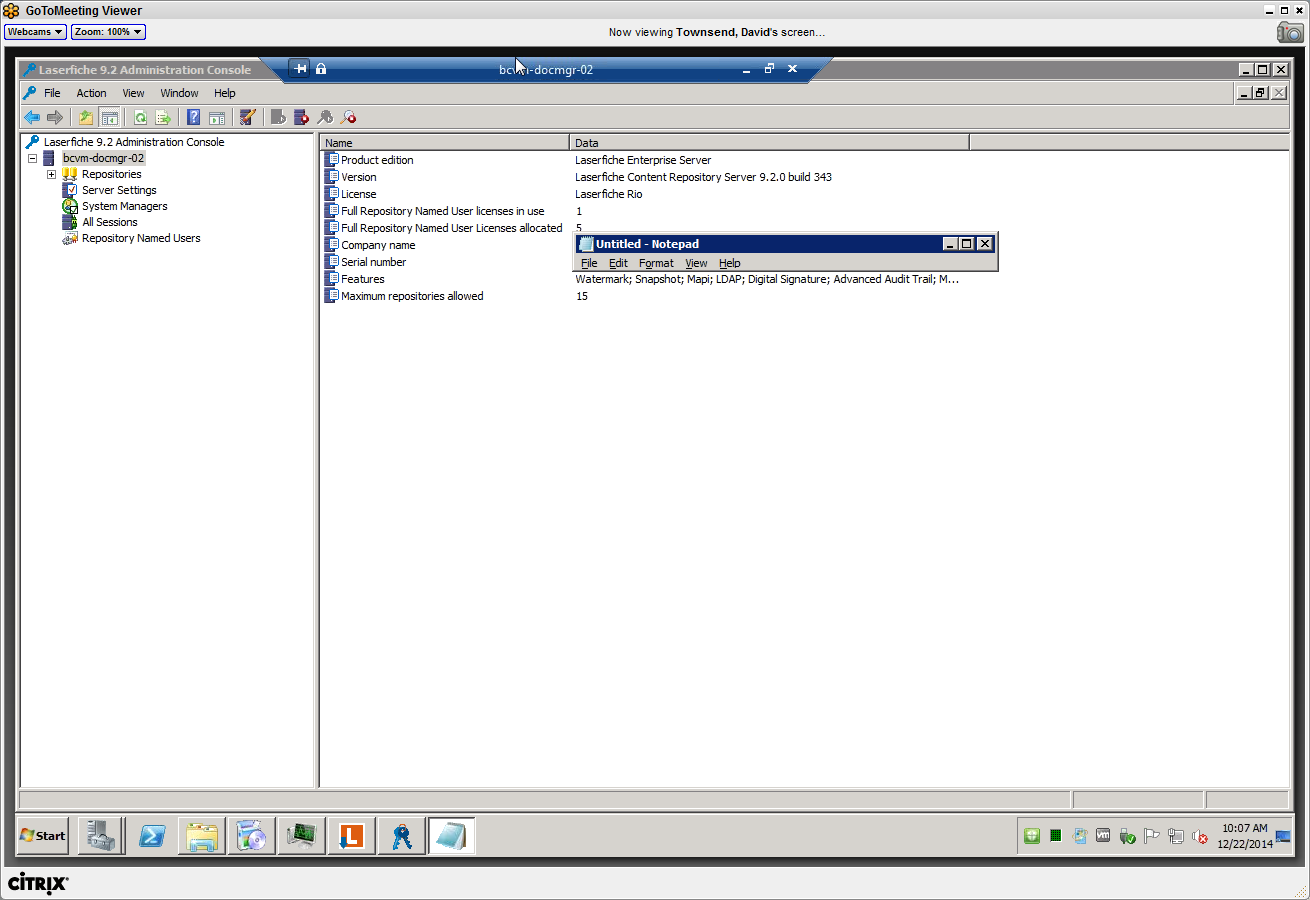Open the File menu in Administration Console
The image size is (1310, 900).
click(x=52, y=93)
